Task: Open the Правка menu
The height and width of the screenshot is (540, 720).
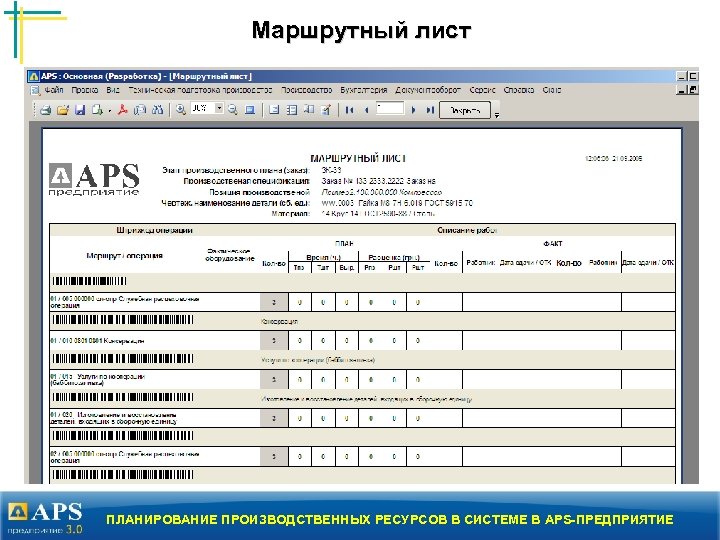Action: pos(85,90)
